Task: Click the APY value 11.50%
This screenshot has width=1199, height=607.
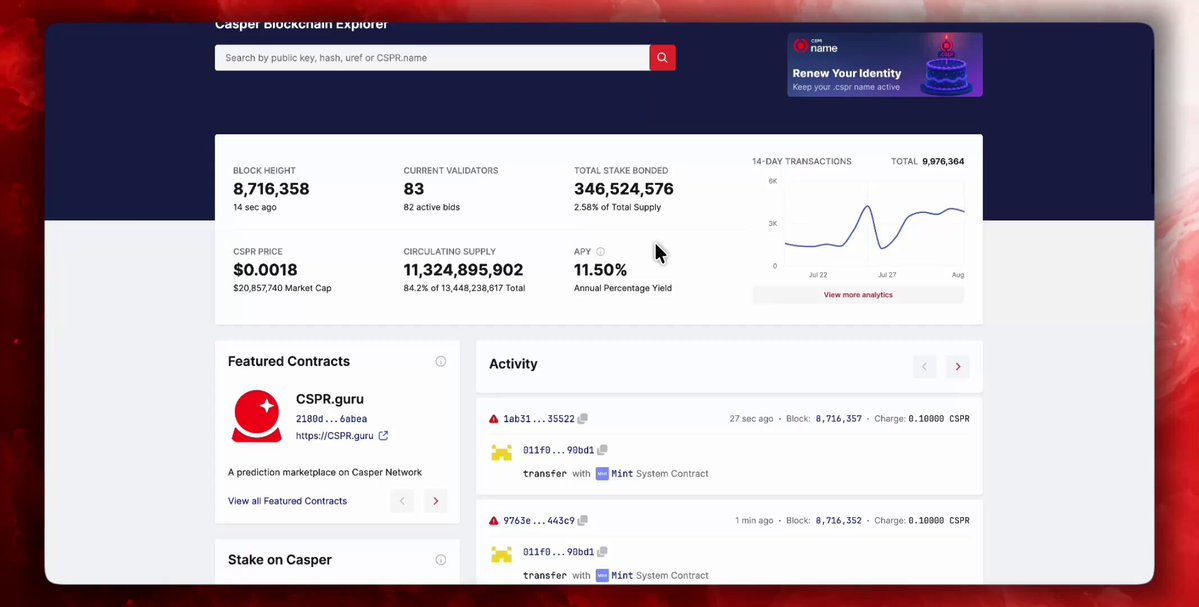Action: (x=600, y=270)
